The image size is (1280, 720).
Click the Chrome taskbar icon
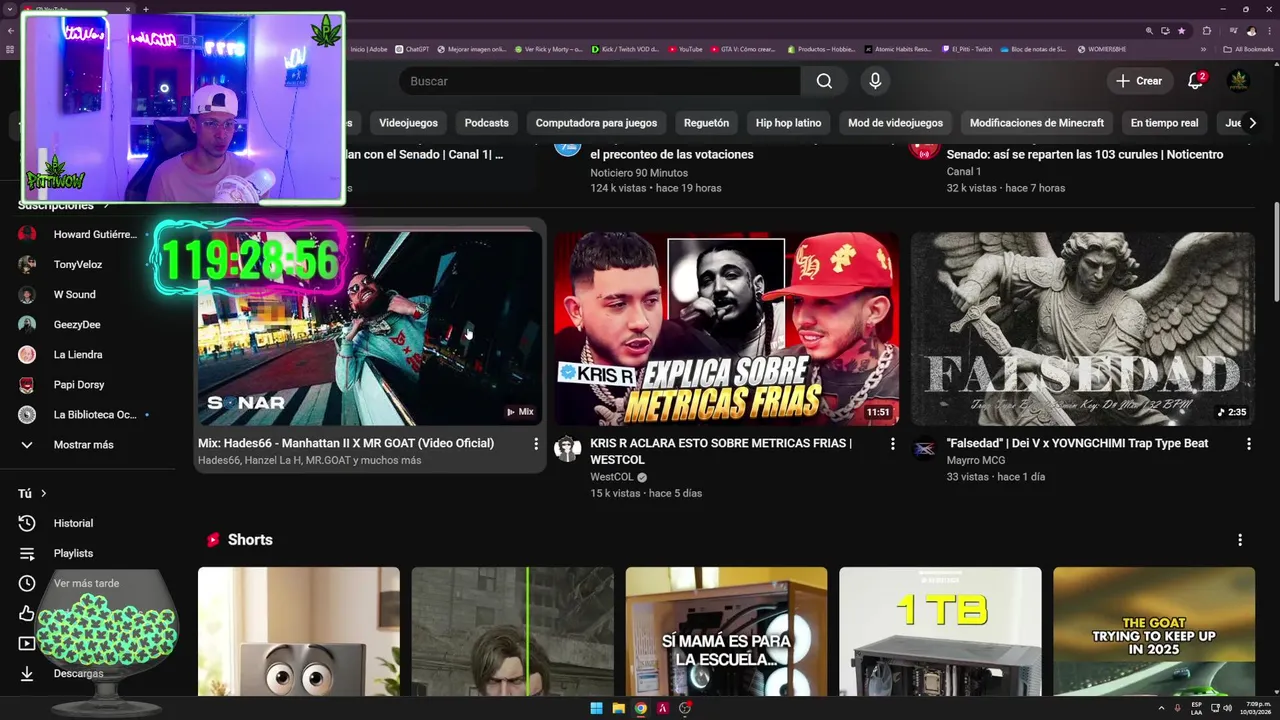pos(640,708)
